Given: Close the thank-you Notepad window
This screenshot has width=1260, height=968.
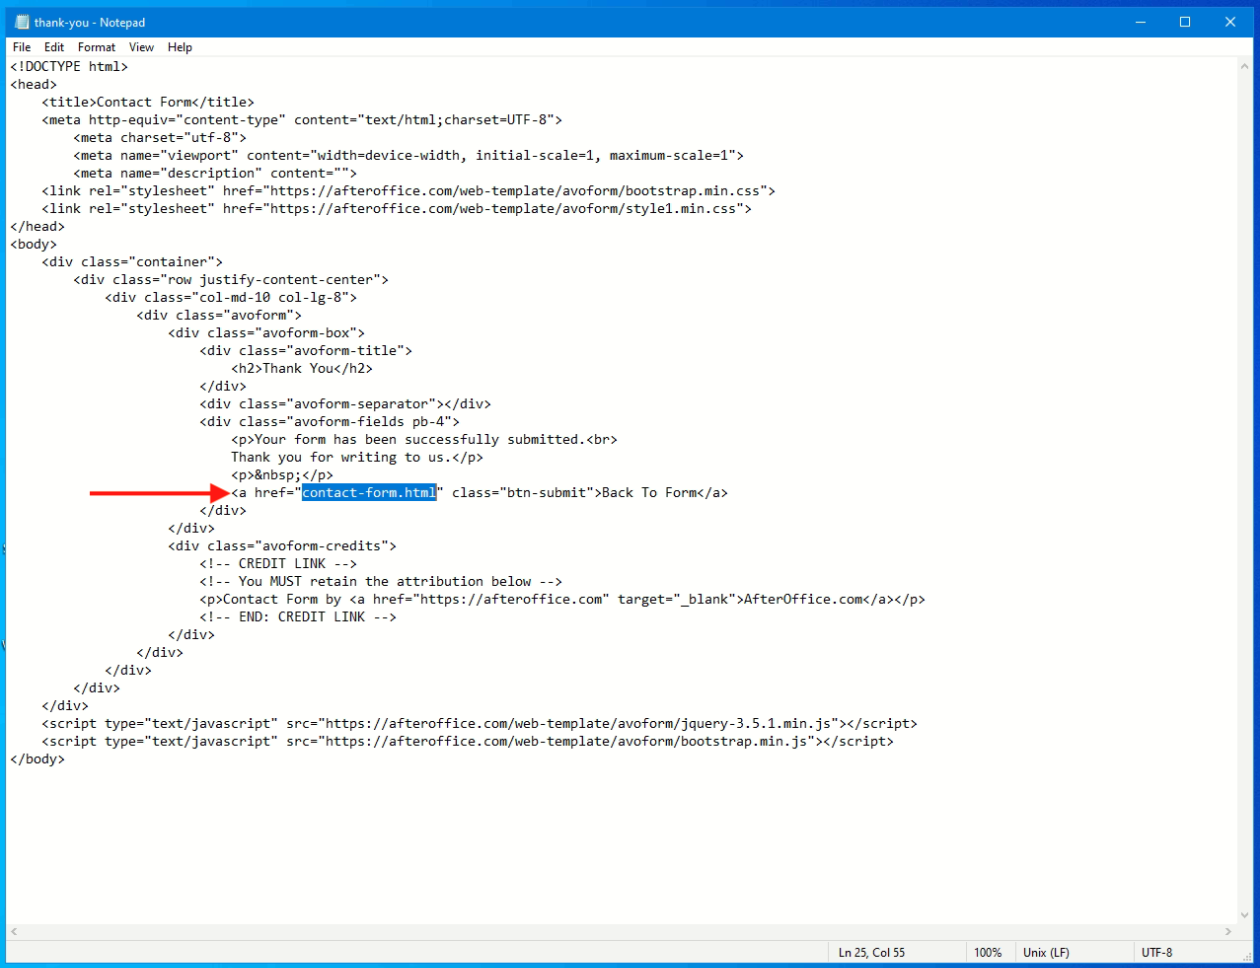Looking at the screenshot, I should click(x=1231, y=22).
